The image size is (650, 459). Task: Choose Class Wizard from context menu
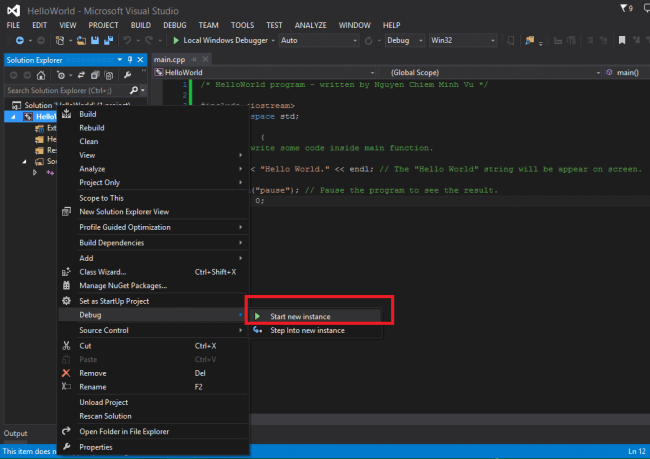[153, 272]
